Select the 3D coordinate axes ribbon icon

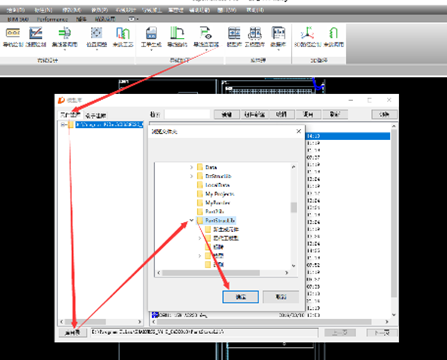click(307, 33)
